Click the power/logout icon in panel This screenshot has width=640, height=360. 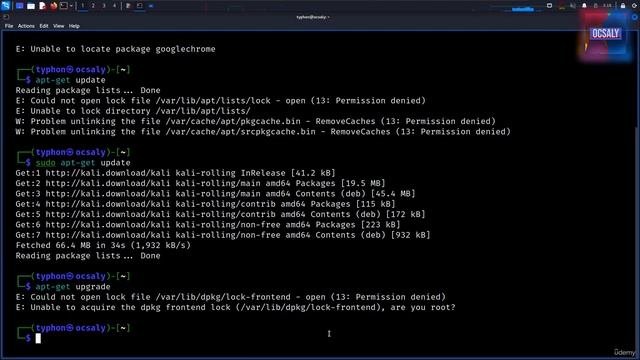click(634, 6)
